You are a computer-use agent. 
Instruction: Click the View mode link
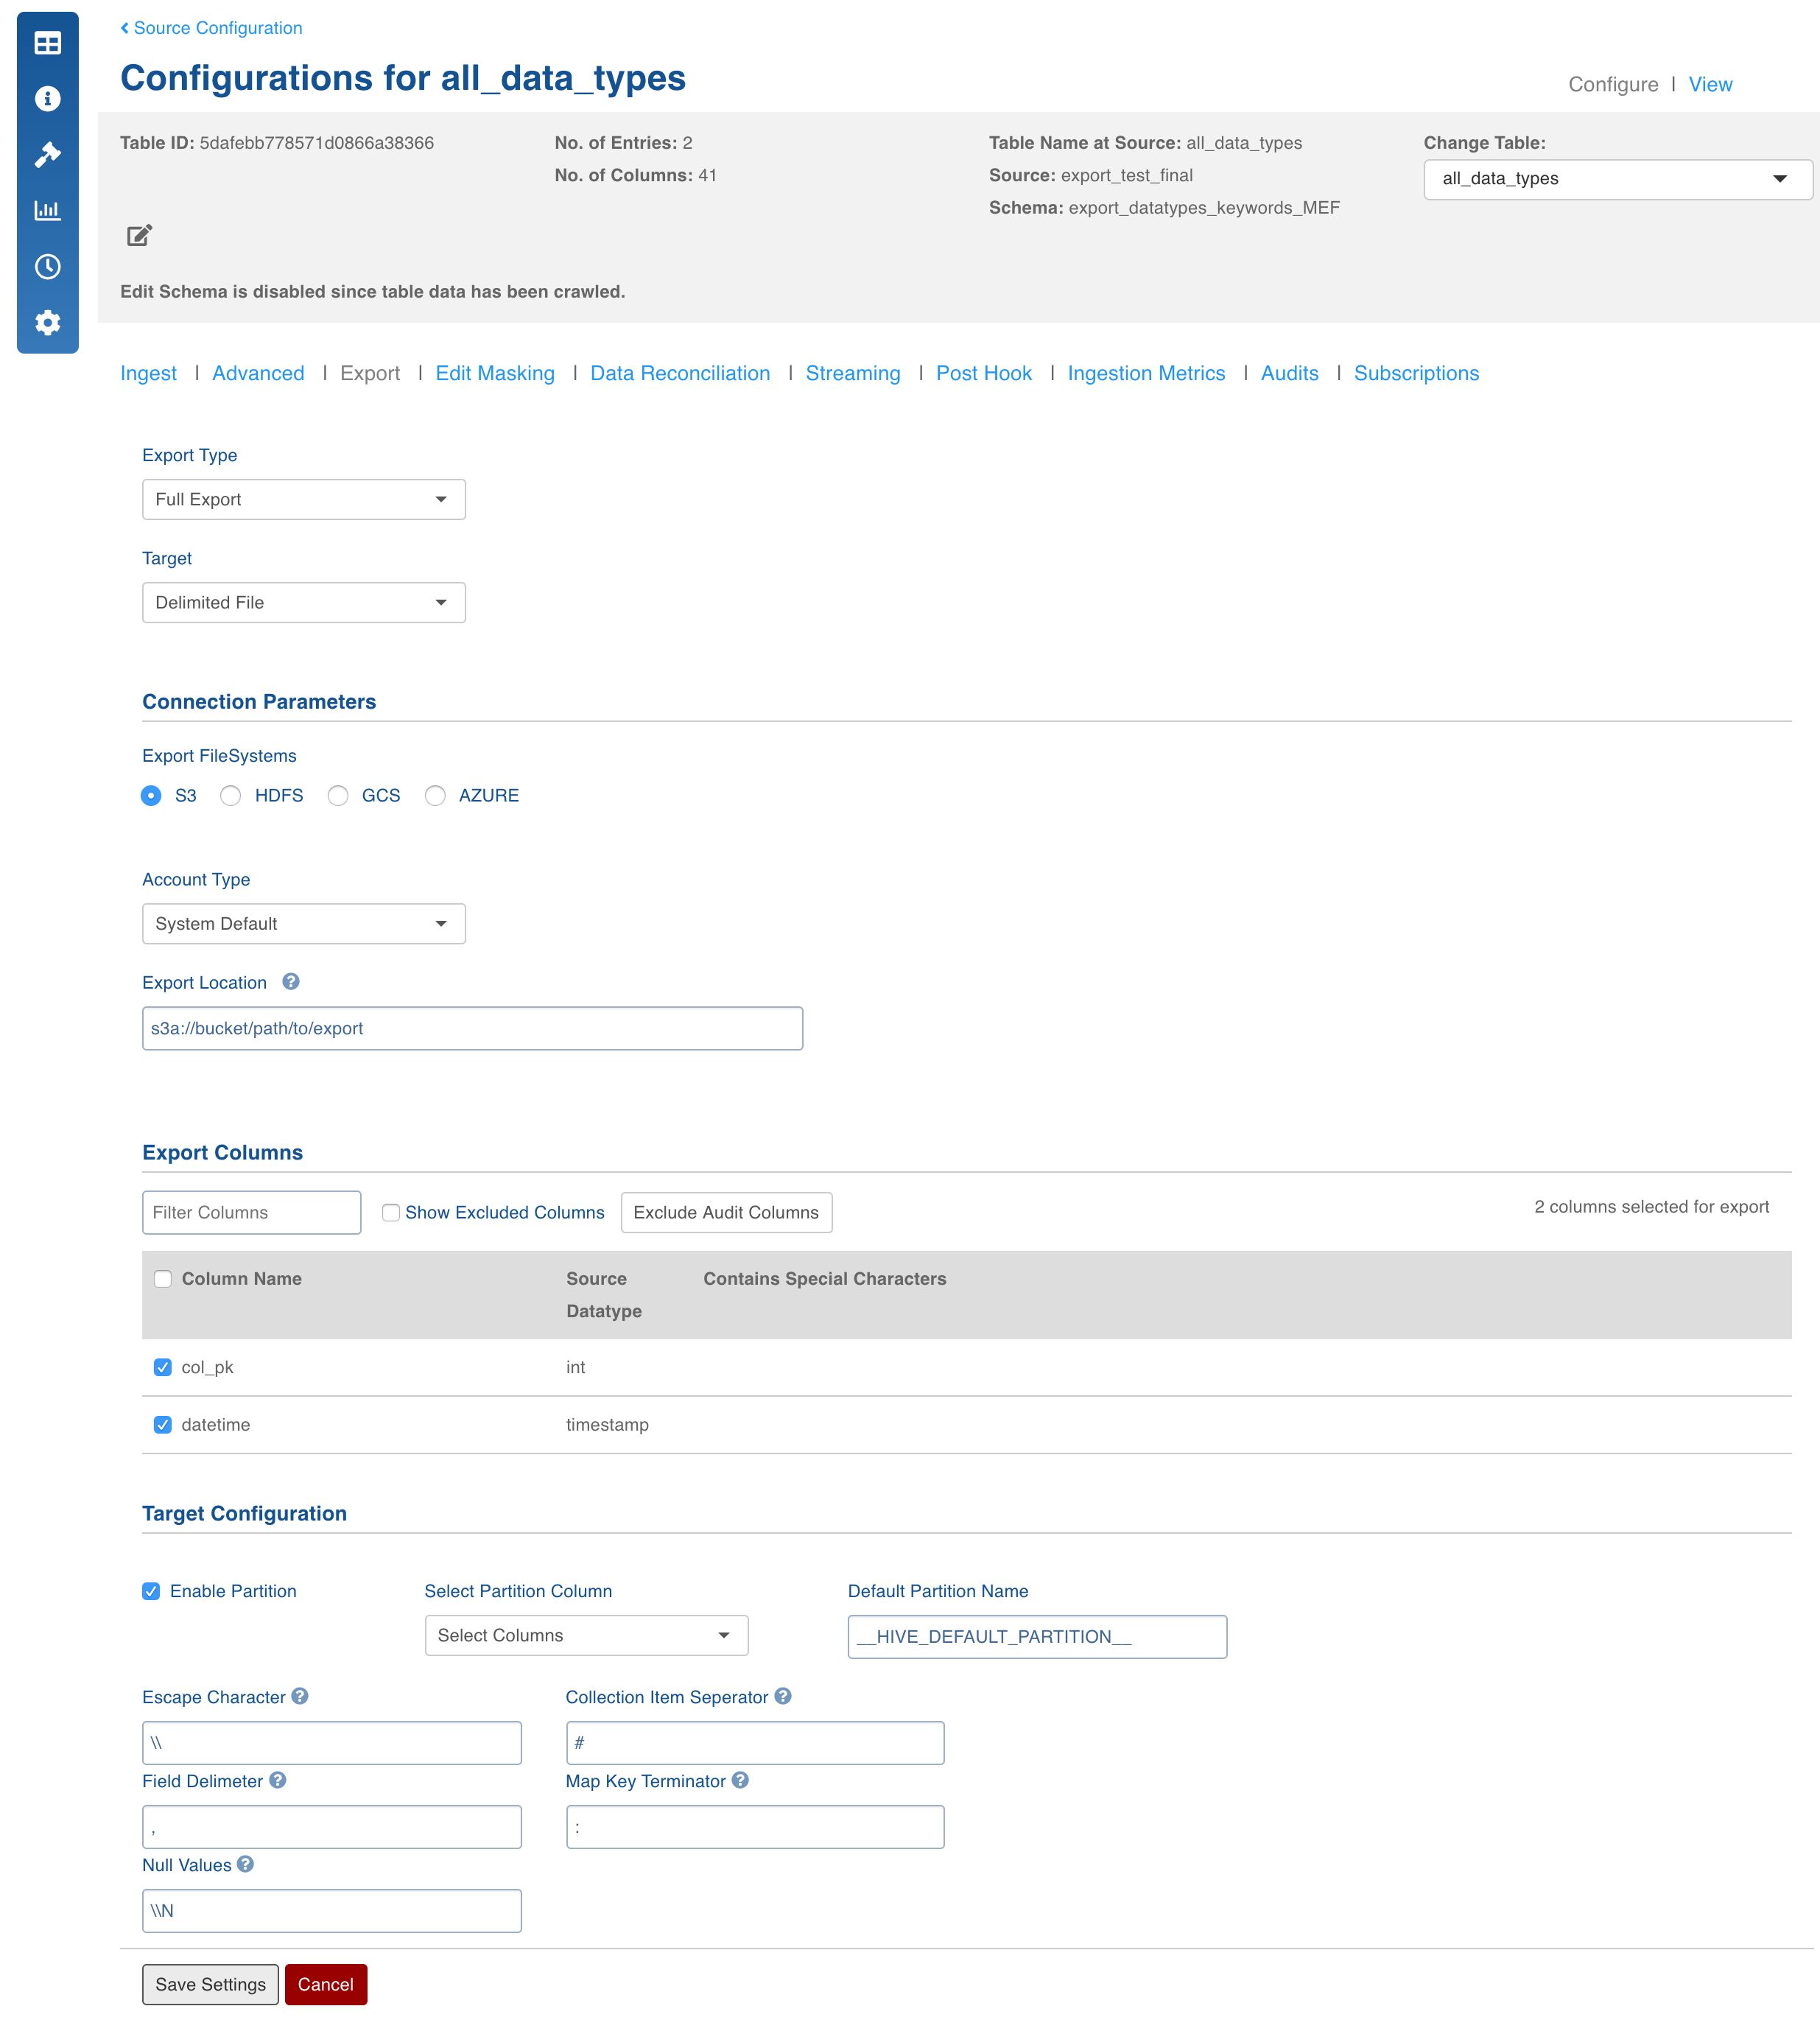click(1710, 85)
